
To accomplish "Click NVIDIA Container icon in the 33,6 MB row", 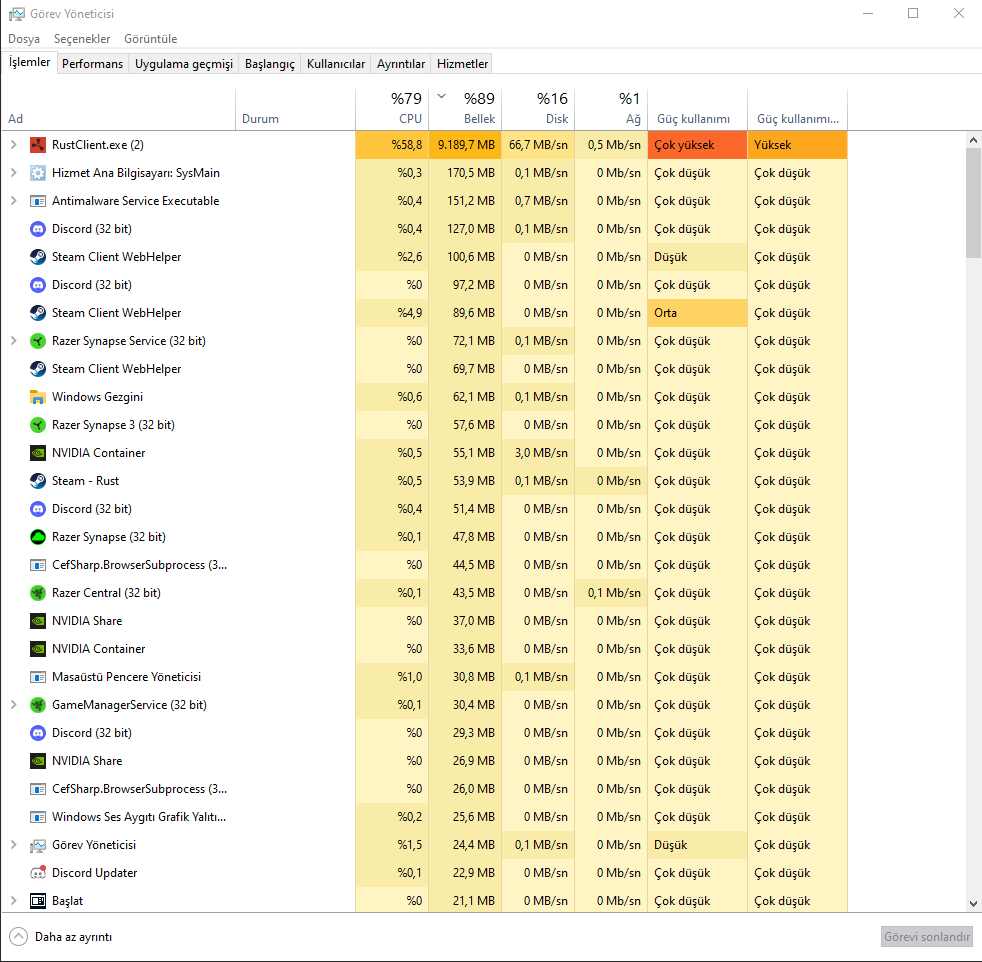I will [38, 649].
